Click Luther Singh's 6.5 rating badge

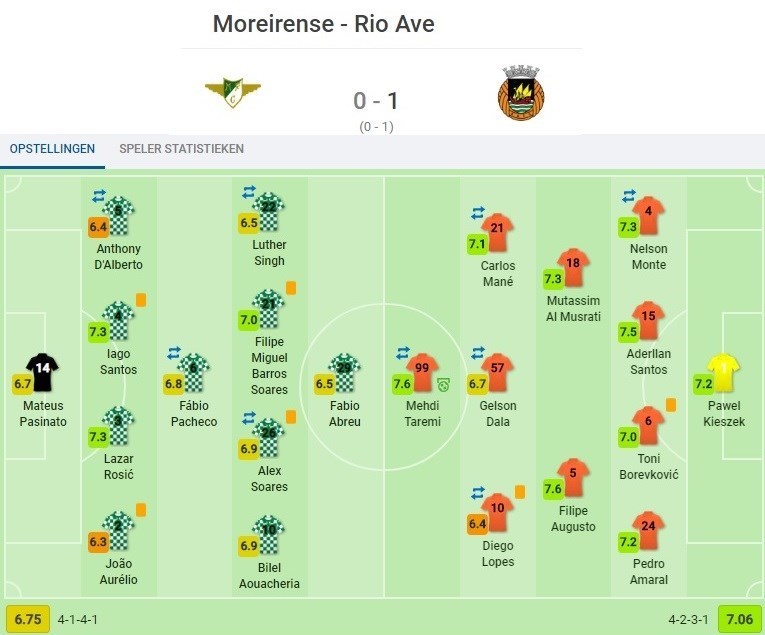coord(249,223)
